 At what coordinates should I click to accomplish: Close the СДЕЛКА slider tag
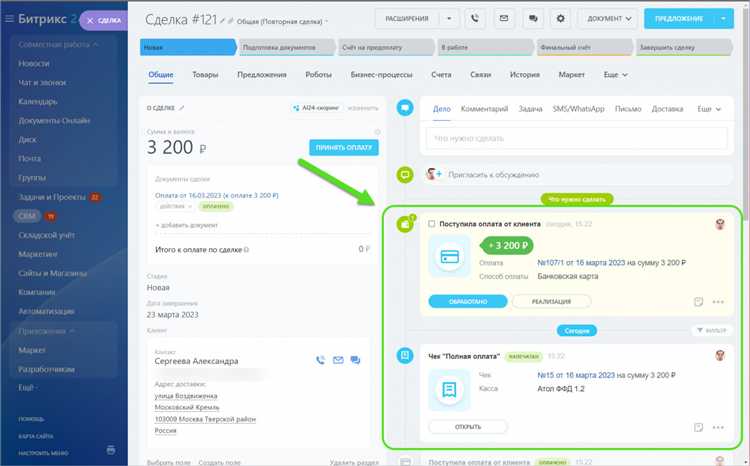tap(90, 21)
